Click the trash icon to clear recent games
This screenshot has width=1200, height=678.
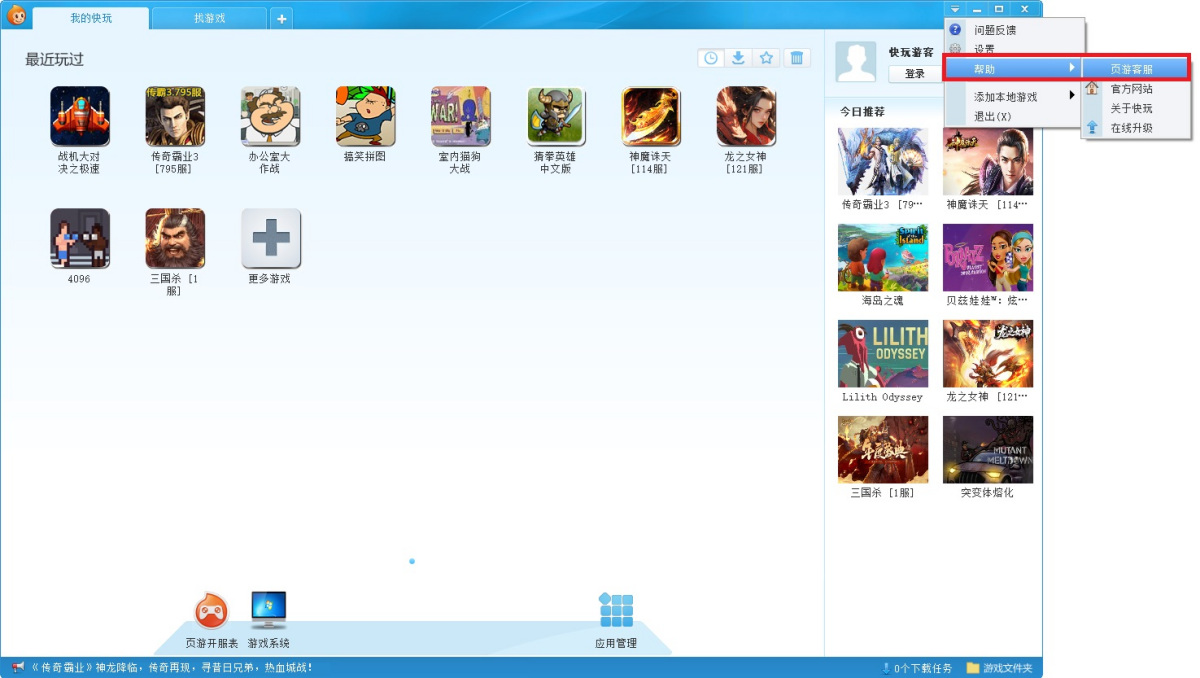click(x=796, y=58)
